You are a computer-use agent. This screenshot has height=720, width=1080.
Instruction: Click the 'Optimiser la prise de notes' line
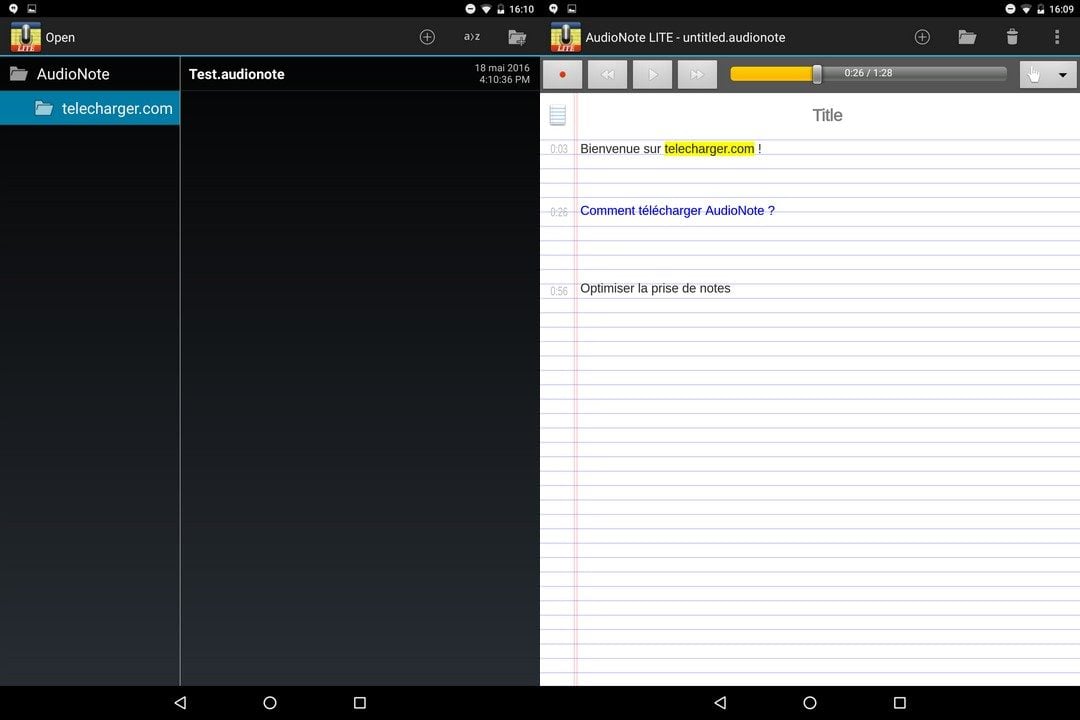tap(655, 289)
